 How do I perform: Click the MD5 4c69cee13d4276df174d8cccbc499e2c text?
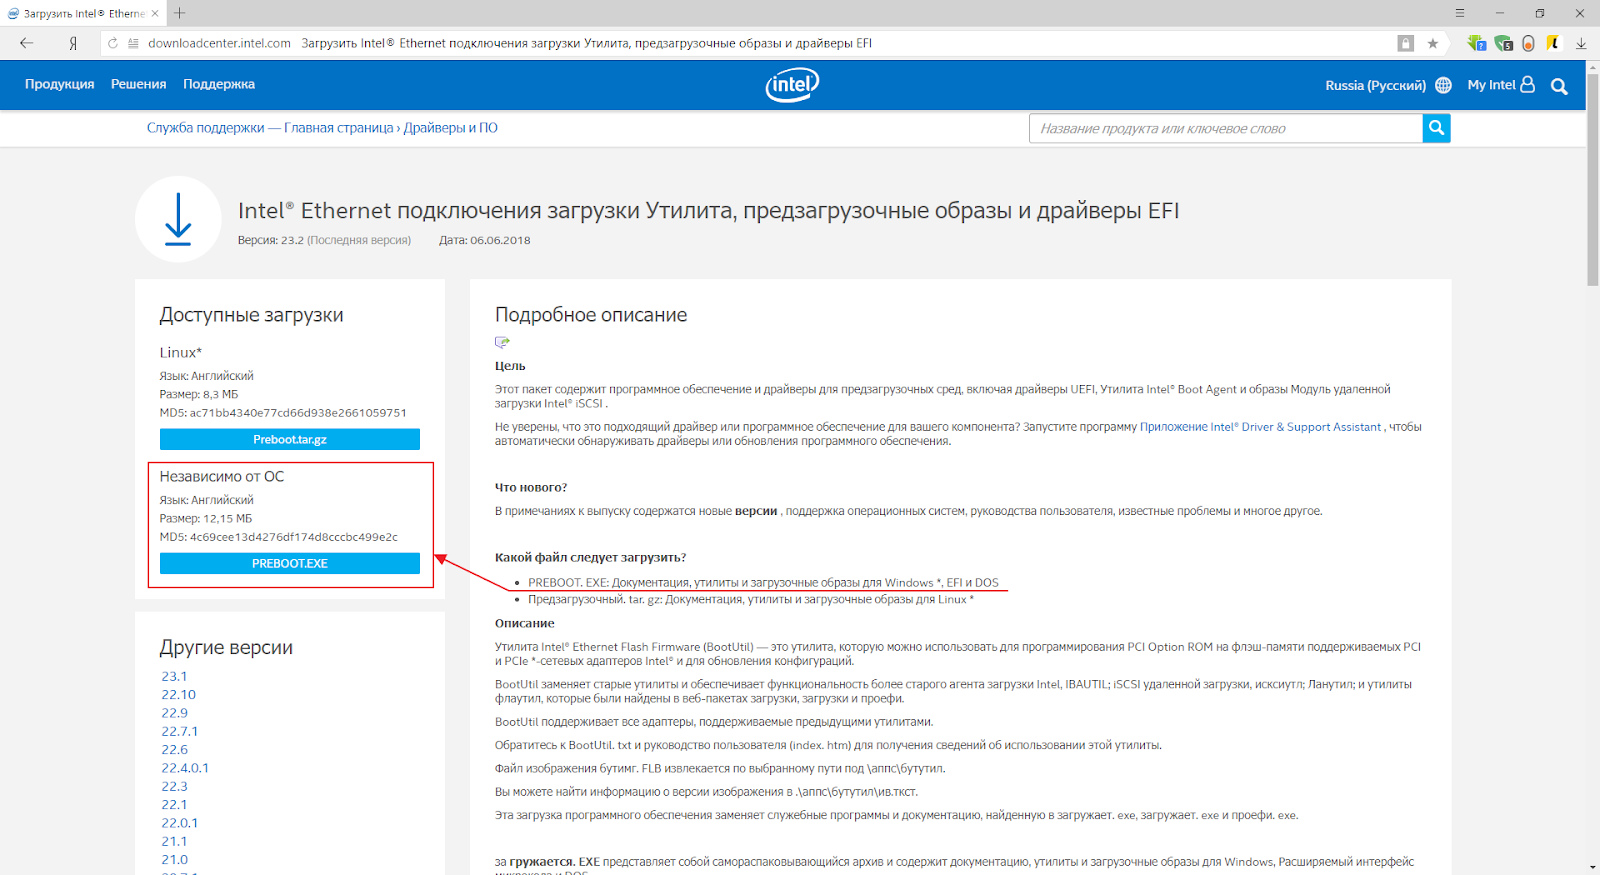point(279,537)
